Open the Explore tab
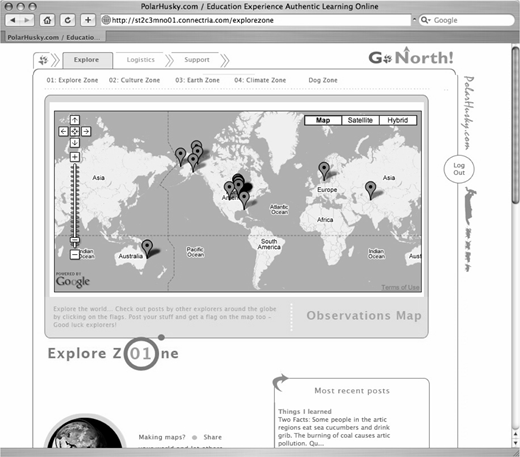The image size is (520, 457). pyautogui.click(x=87, y=60)
